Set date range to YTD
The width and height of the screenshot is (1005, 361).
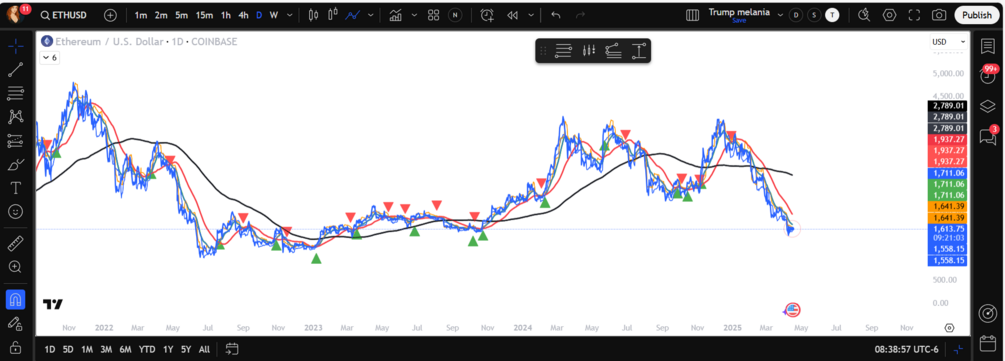pyautogui.click(x=147, y=349)
